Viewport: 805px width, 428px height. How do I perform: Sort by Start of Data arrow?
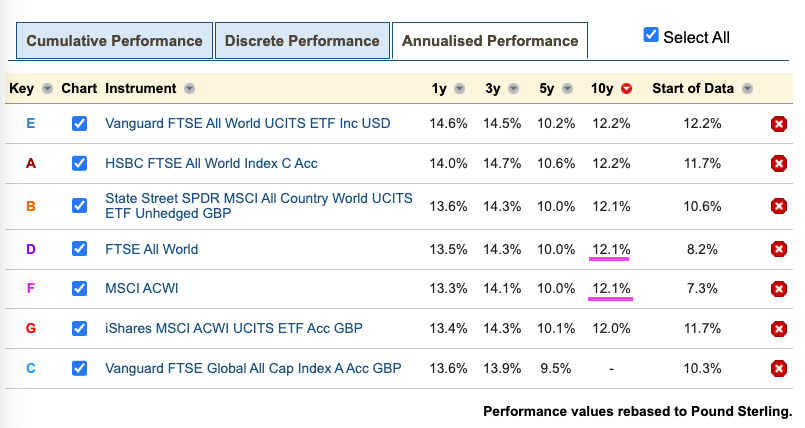tap(748, 89)
